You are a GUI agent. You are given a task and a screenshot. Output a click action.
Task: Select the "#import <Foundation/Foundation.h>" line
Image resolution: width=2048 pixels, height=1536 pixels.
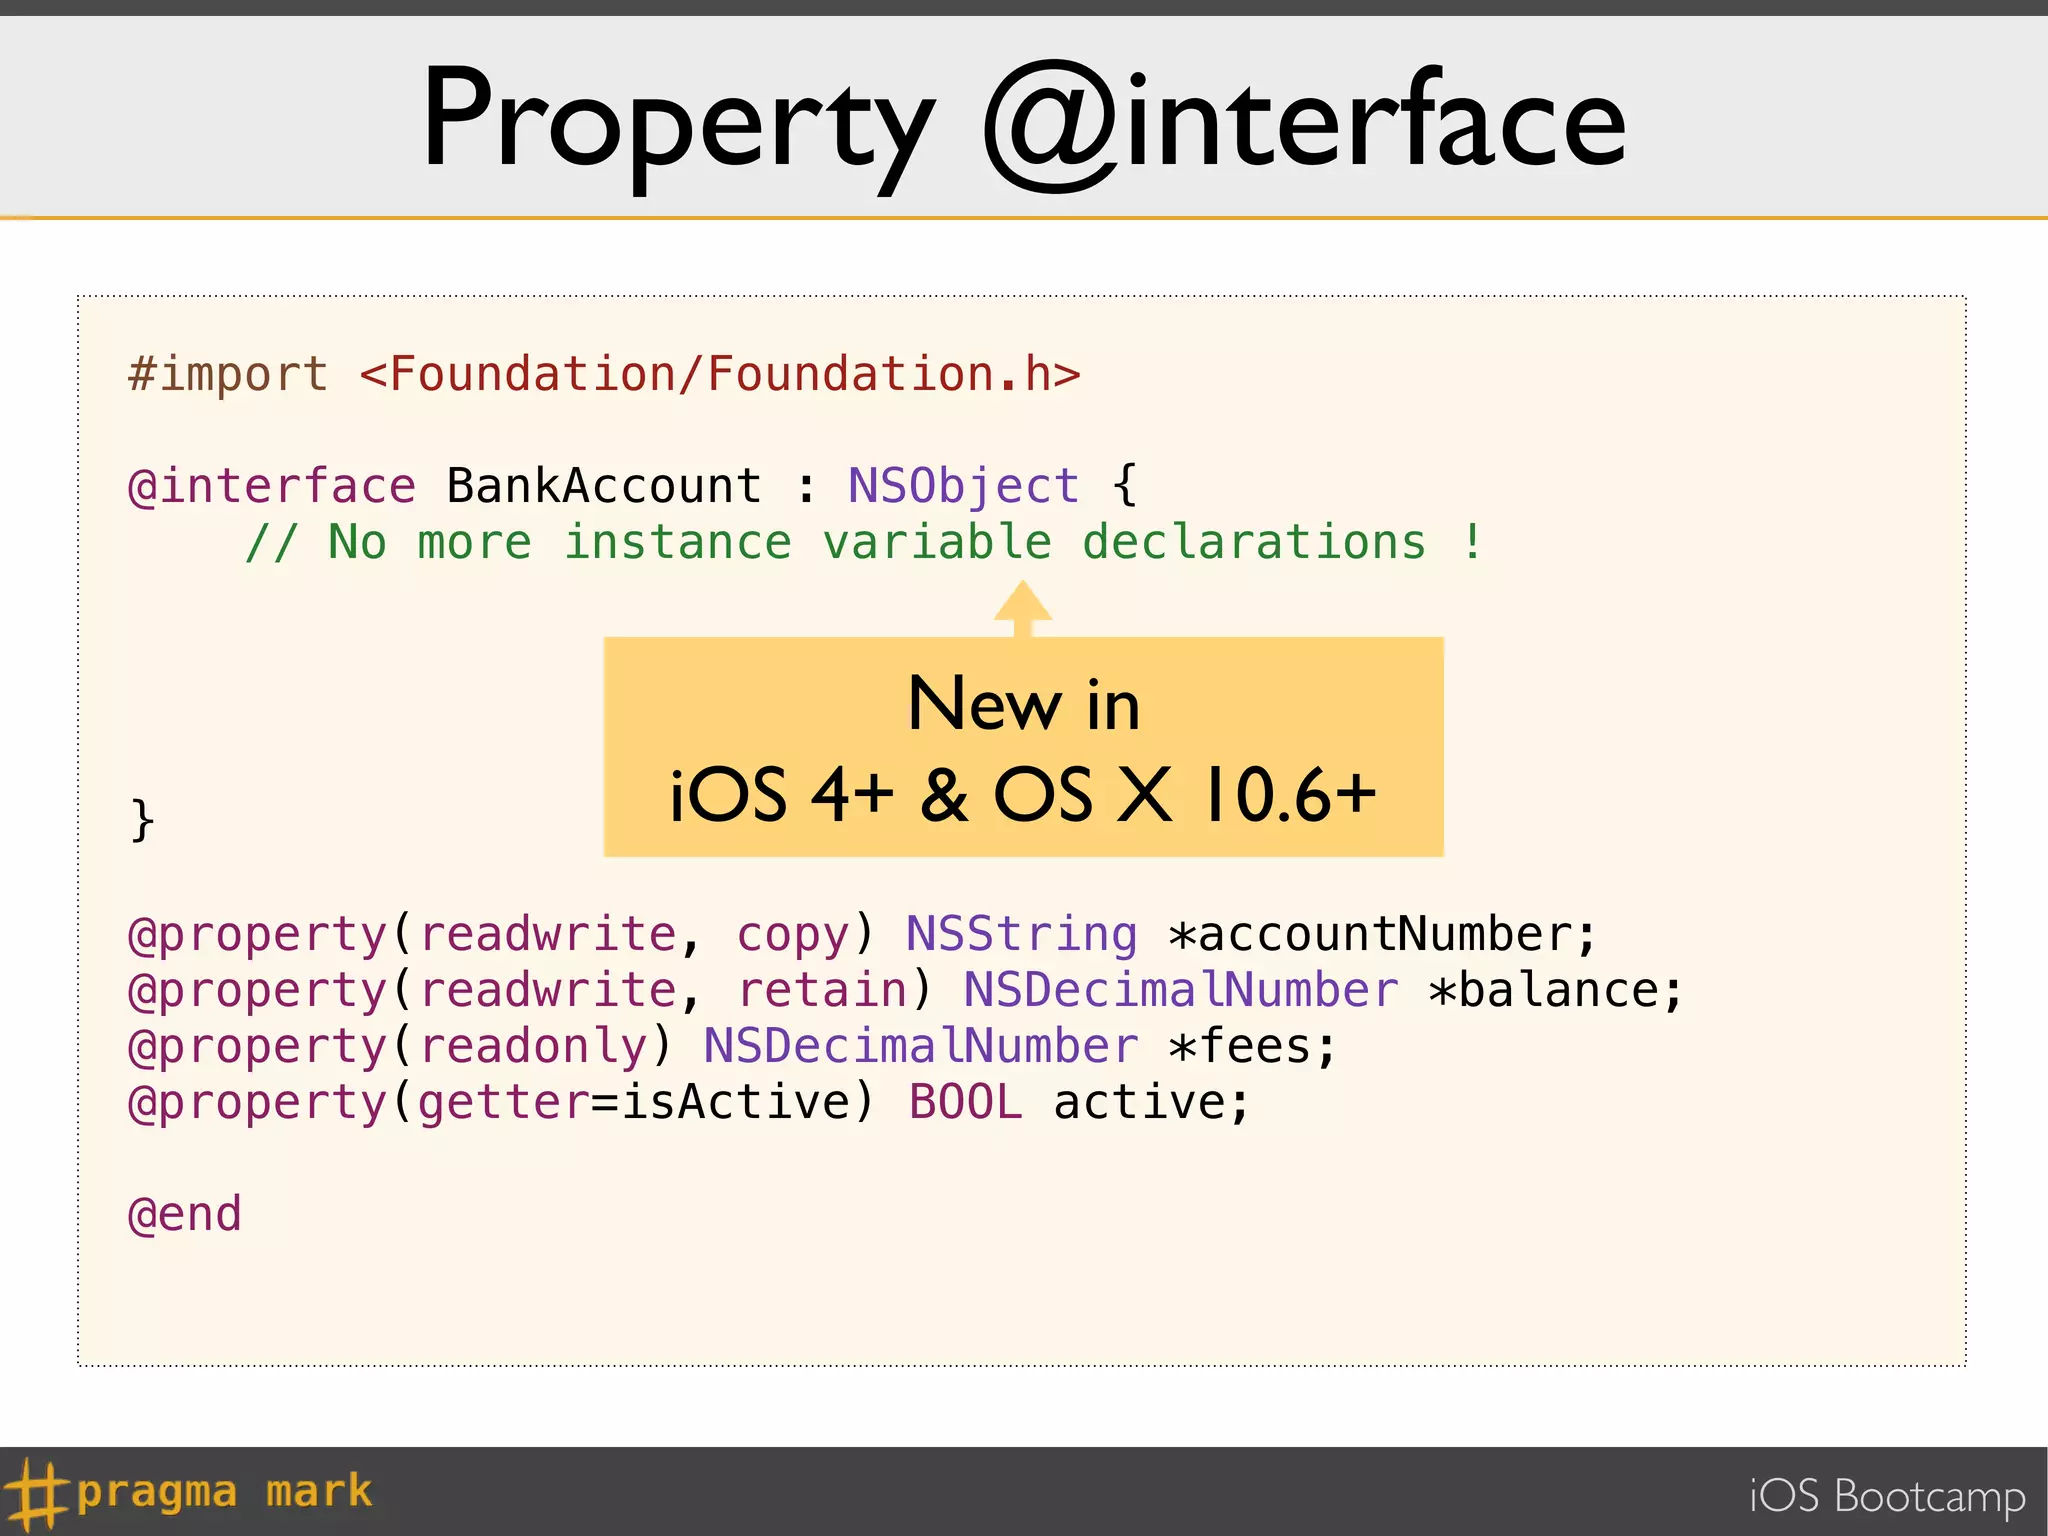tap(605, 375)
